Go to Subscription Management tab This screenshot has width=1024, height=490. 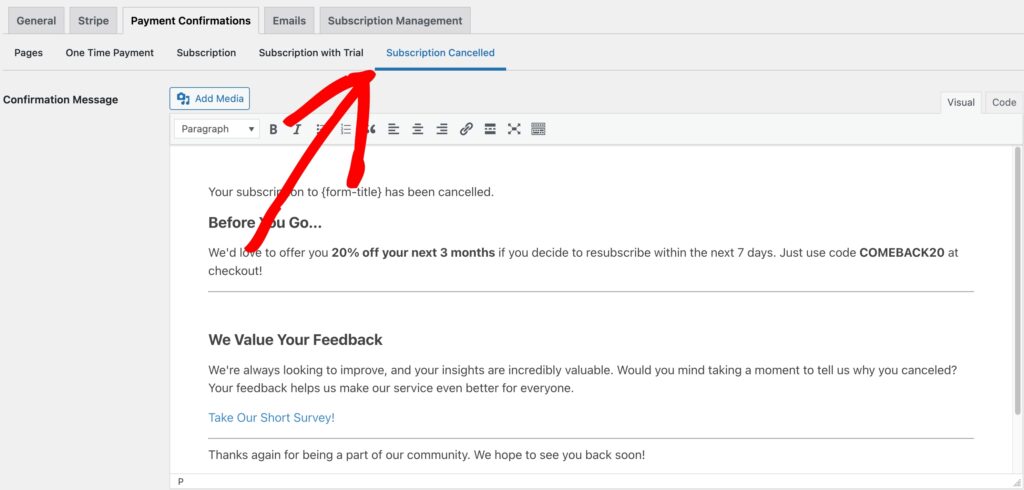coord(395,20)
